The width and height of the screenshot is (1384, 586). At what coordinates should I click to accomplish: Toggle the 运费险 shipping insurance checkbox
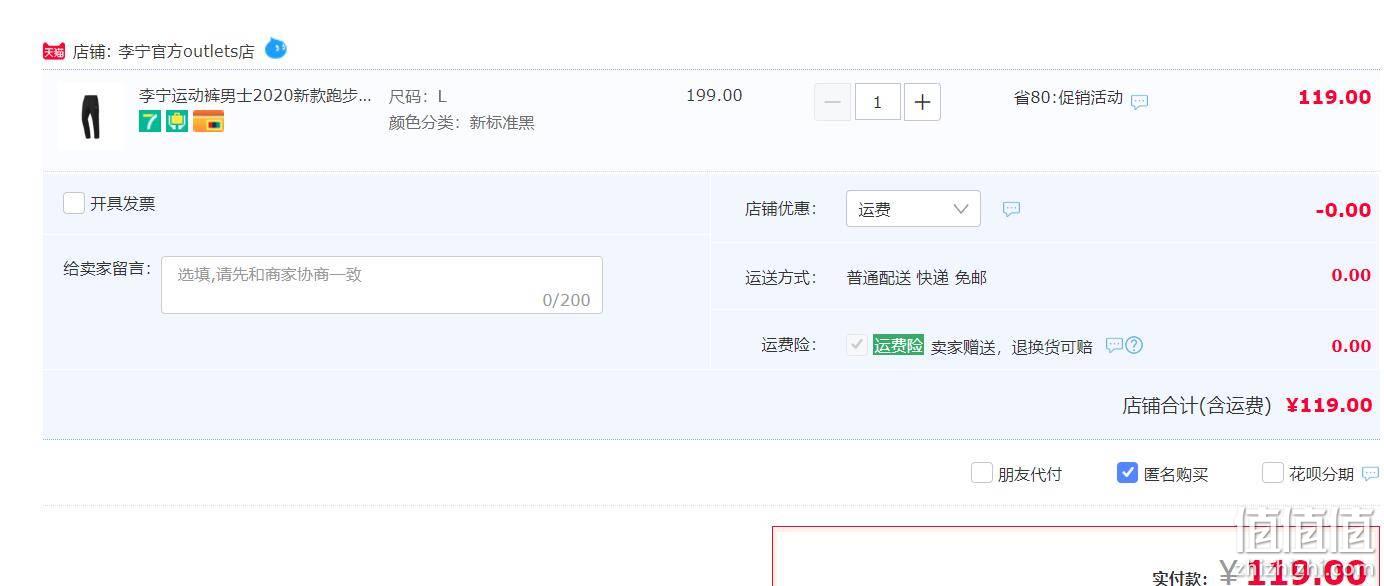[x=857, y=345]
